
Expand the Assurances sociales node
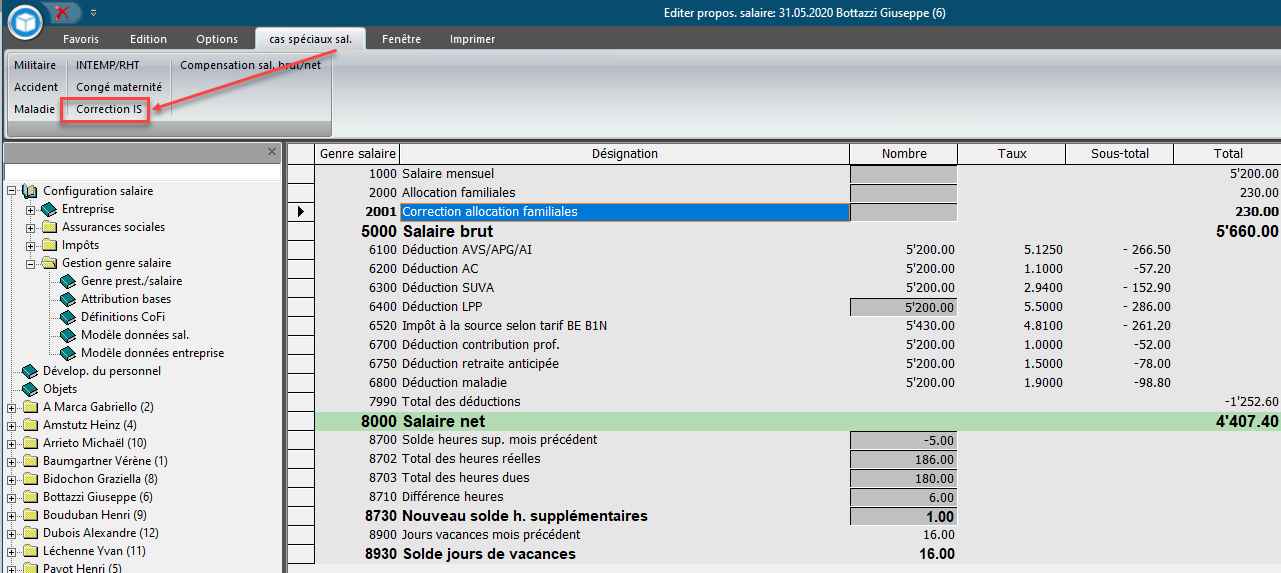pos(31,227)
